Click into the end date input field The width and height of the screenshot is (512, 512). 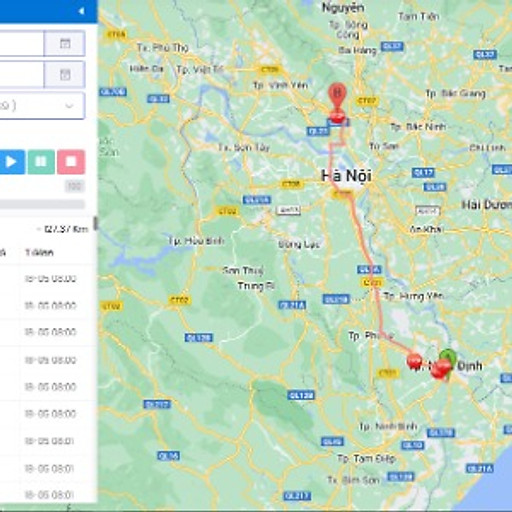coord(22,74)
